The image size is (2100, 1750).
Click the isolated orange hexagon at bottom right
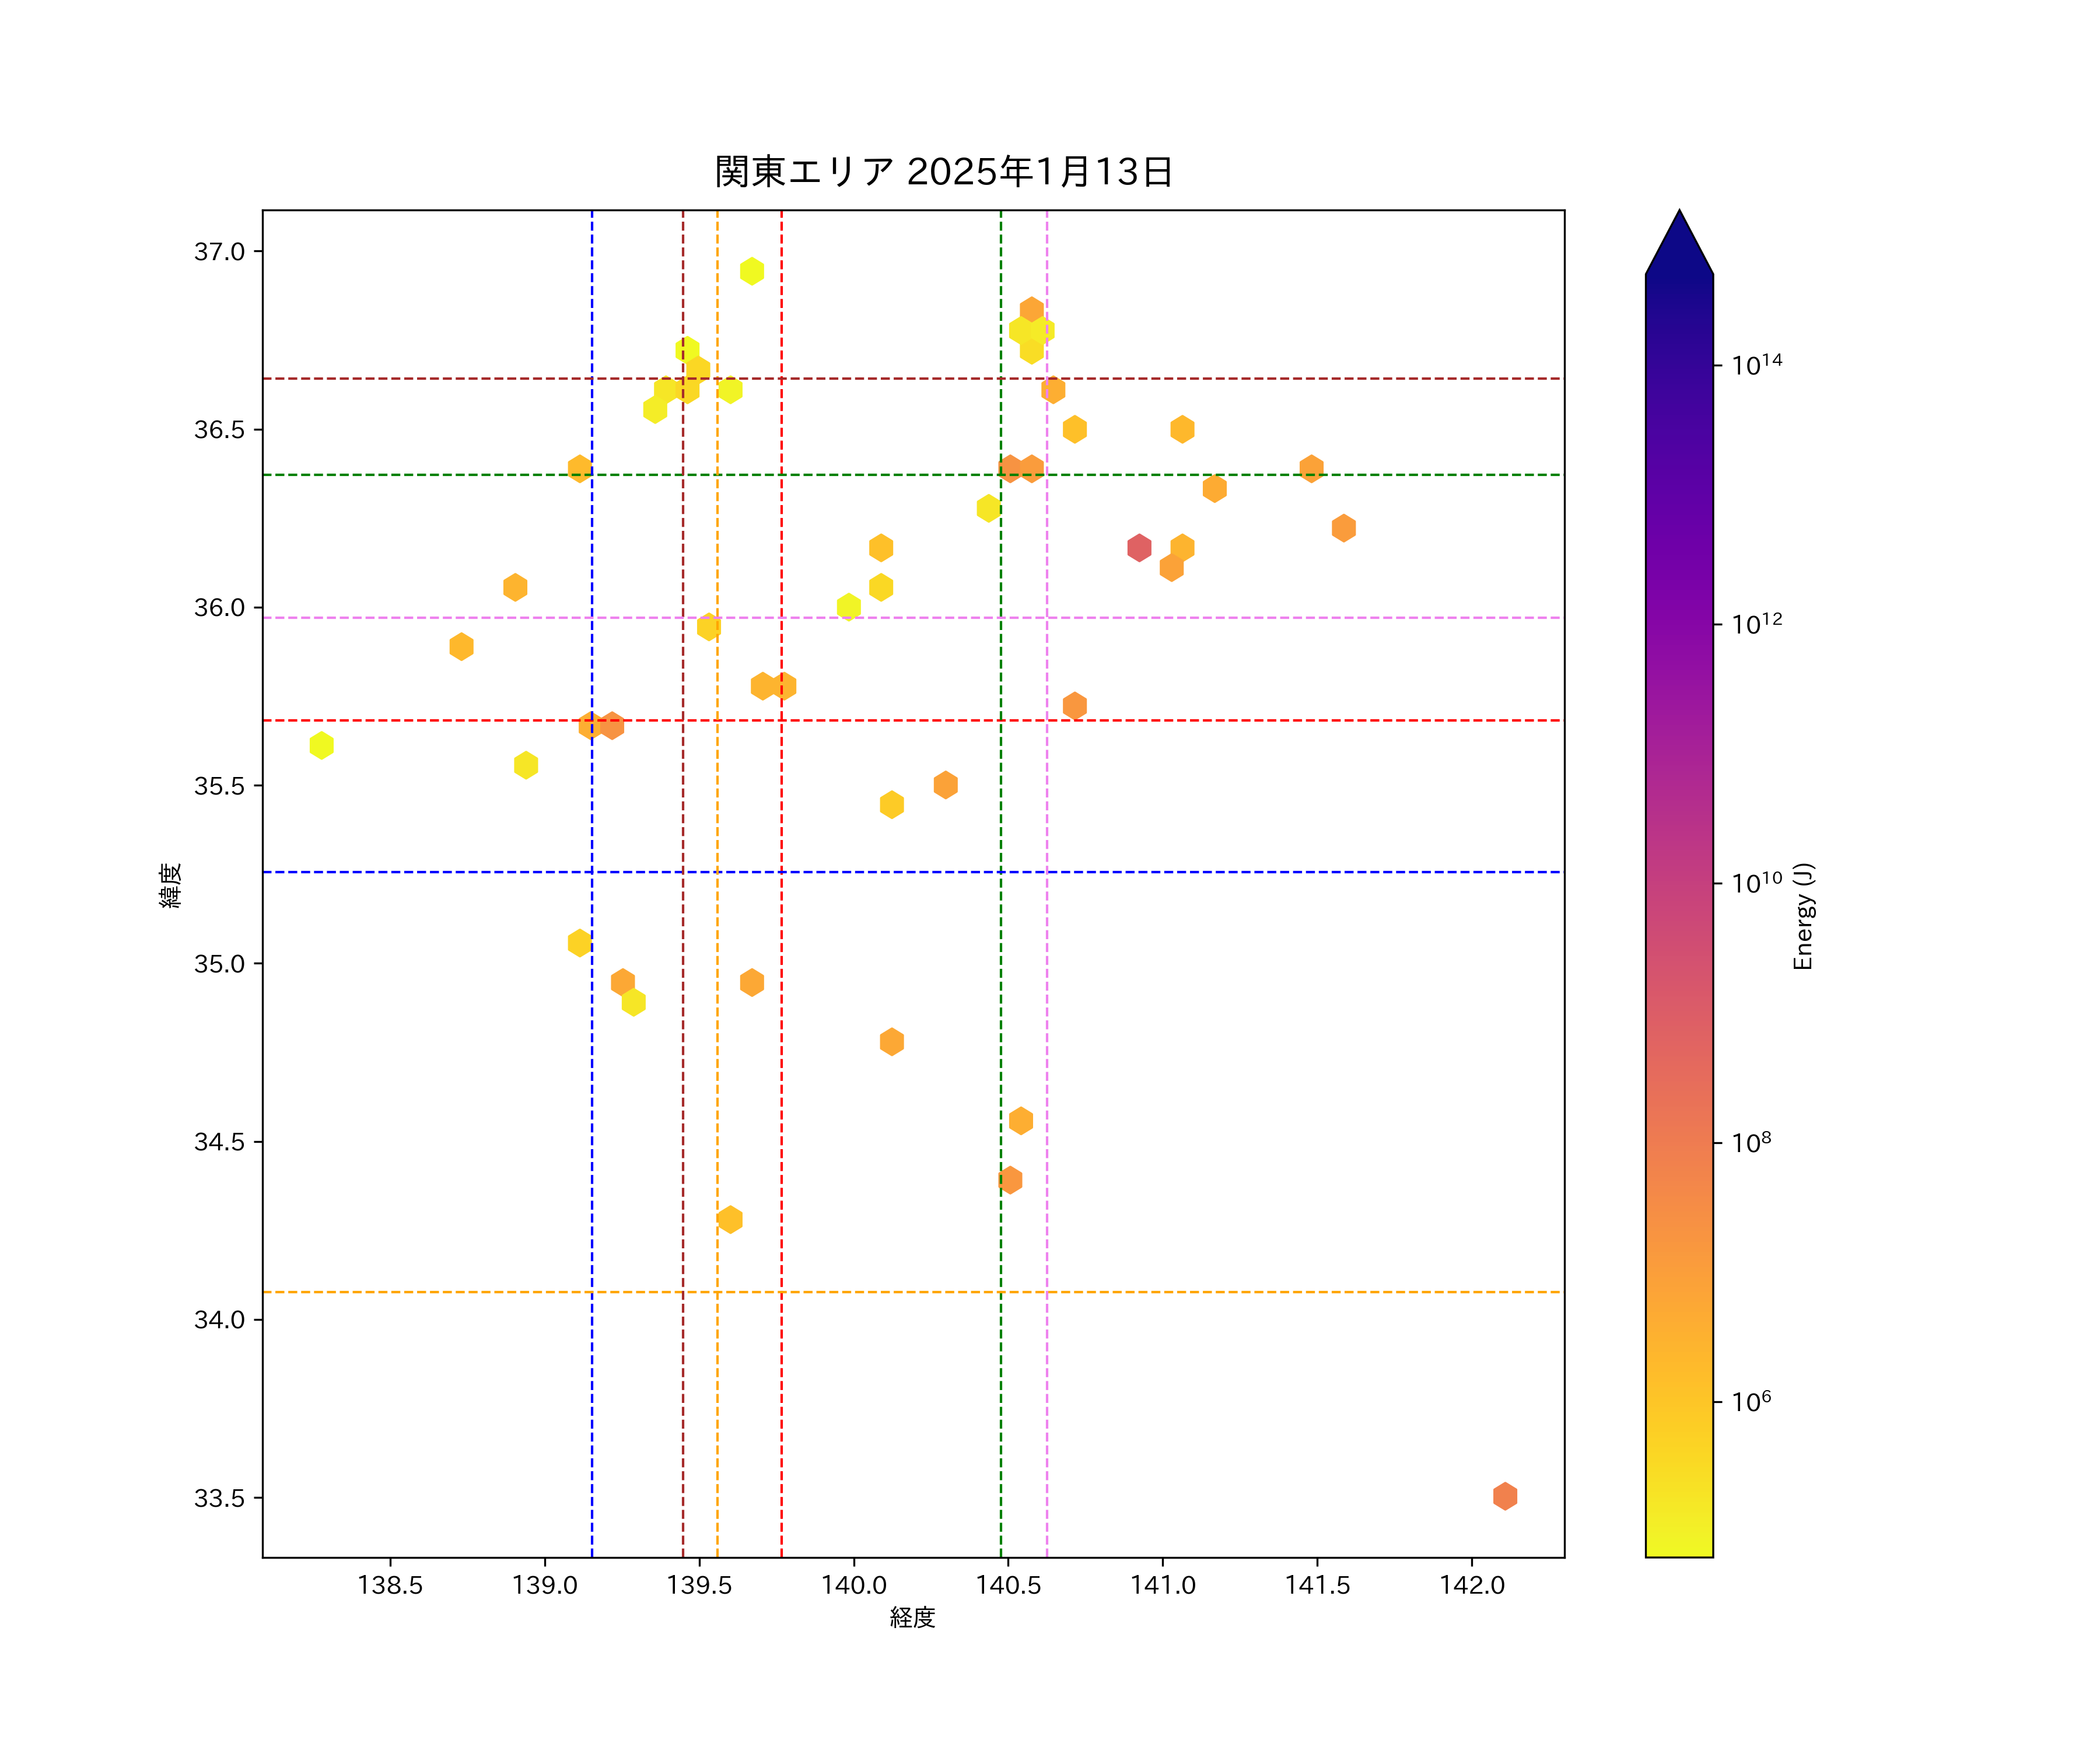pos(1505,1496)
